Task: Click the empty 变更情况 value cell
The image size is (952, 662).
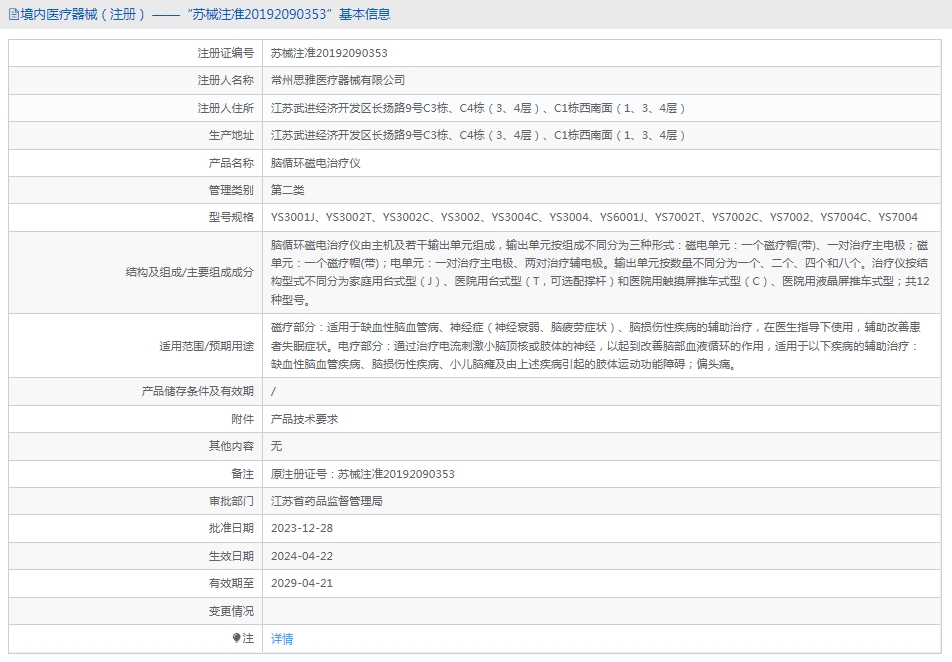Action: point(600,611)
